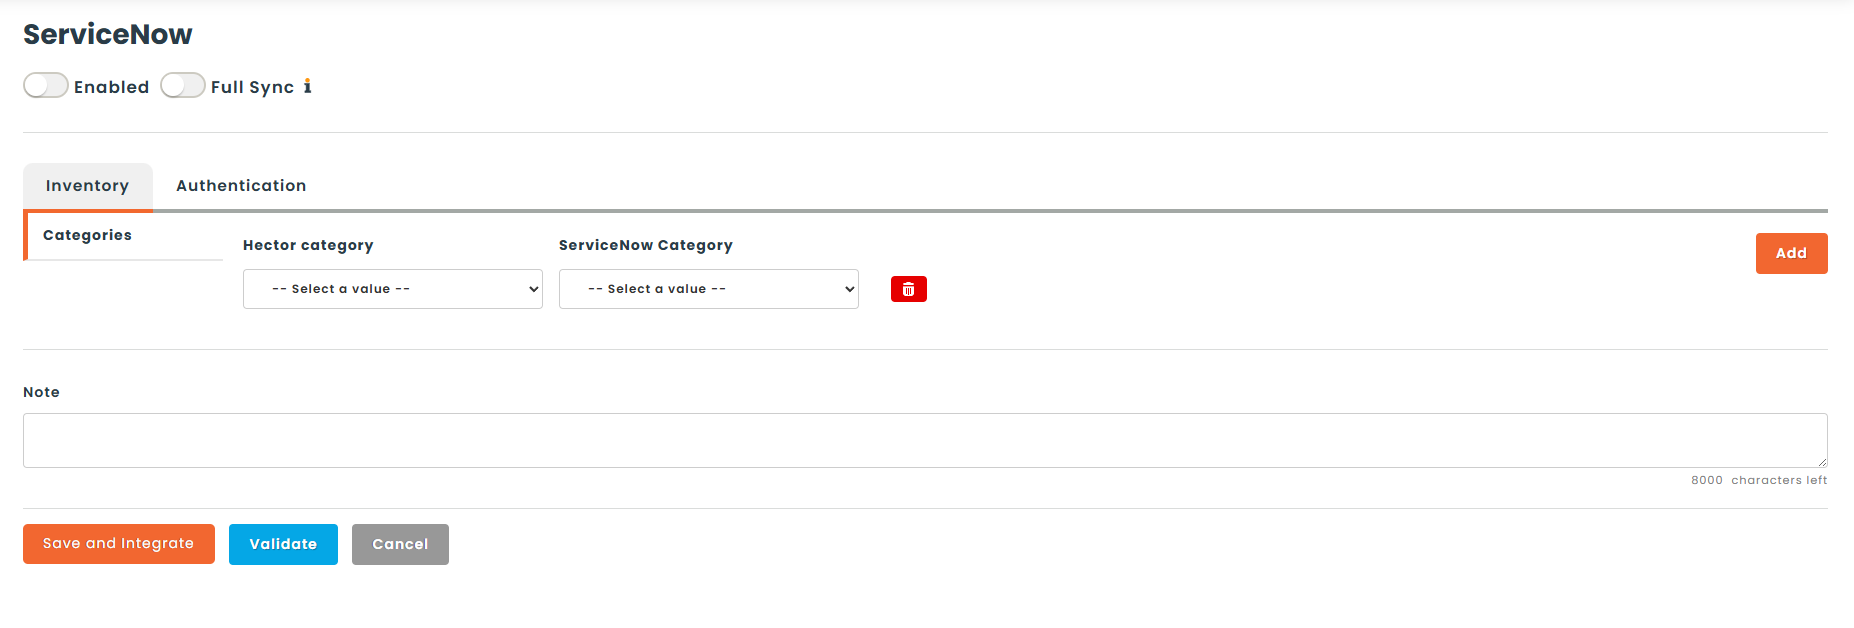Grab the Note field resize handle
The height and width of the screenshot is (628, 1854).
click(1822, 462)
